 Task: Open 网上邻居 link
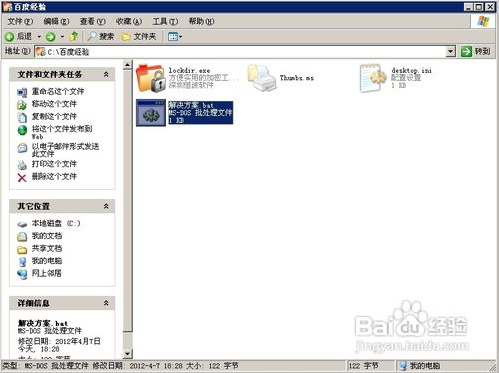point(47,273)
